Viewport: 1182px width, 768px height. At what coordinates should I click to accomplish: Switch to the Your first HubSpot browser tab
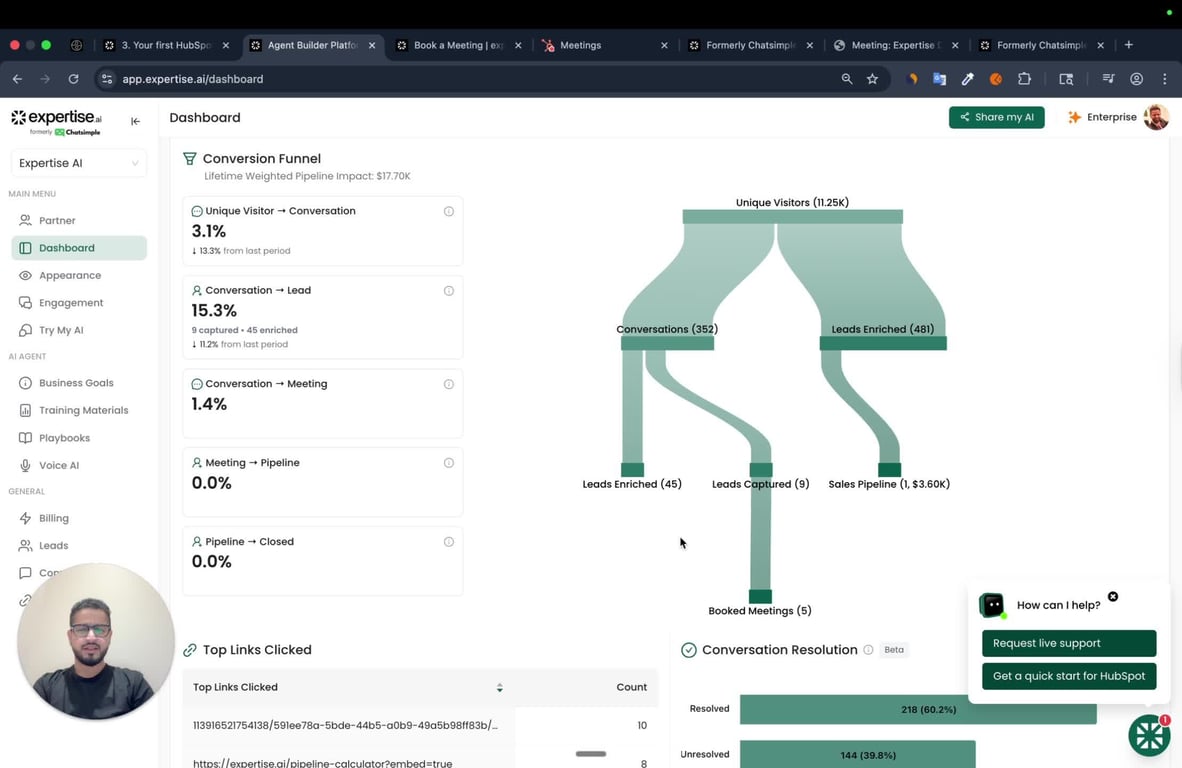166,45
